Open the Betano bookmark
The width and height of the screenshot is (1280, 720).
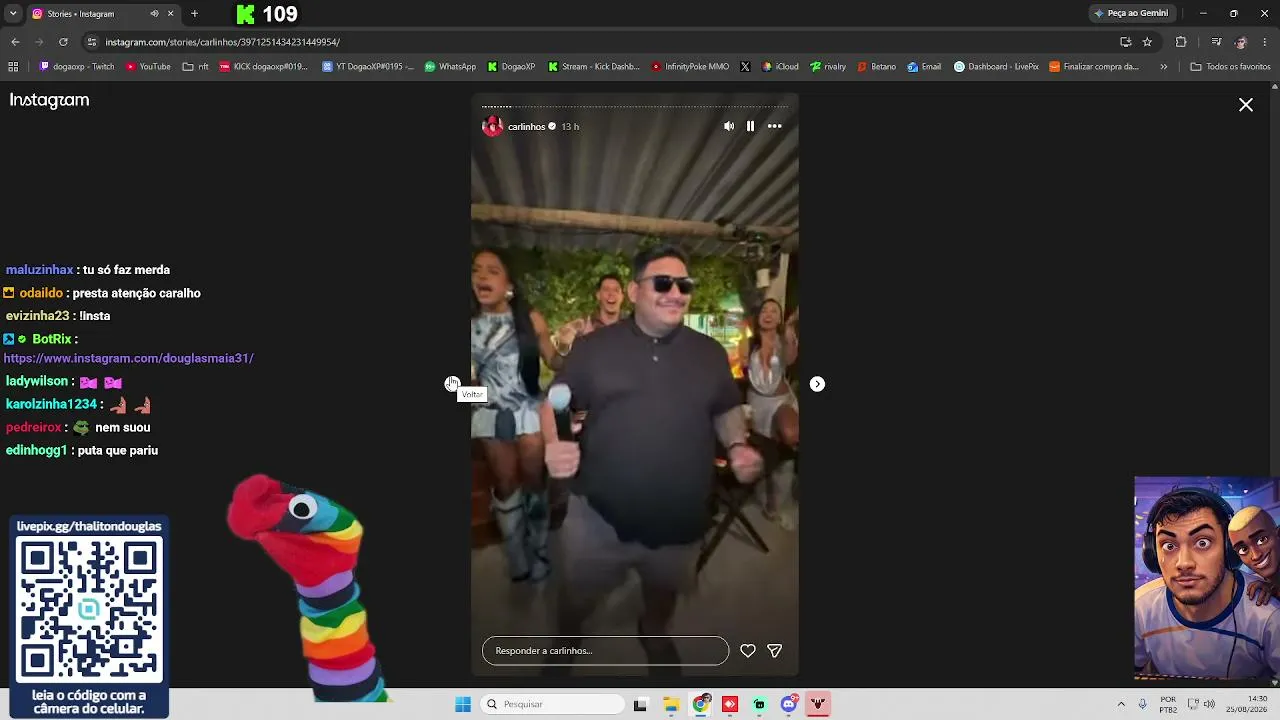tap(876, 67)
